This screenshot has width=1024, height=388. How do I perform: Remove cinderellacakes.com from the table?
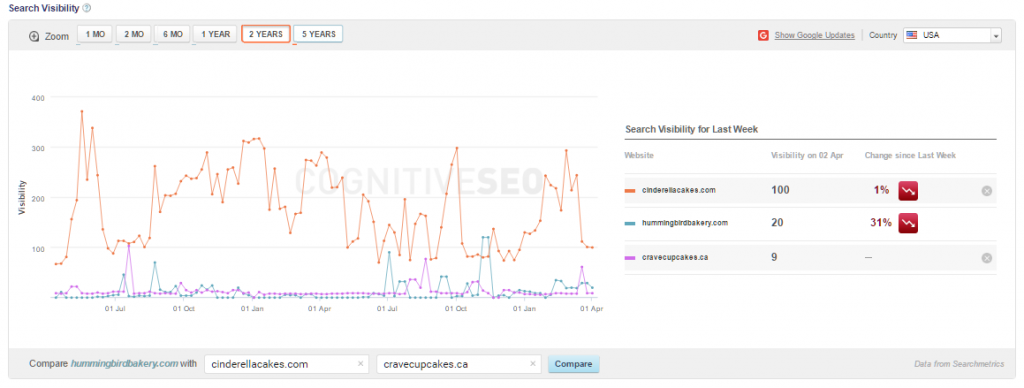tap(987, 191)
